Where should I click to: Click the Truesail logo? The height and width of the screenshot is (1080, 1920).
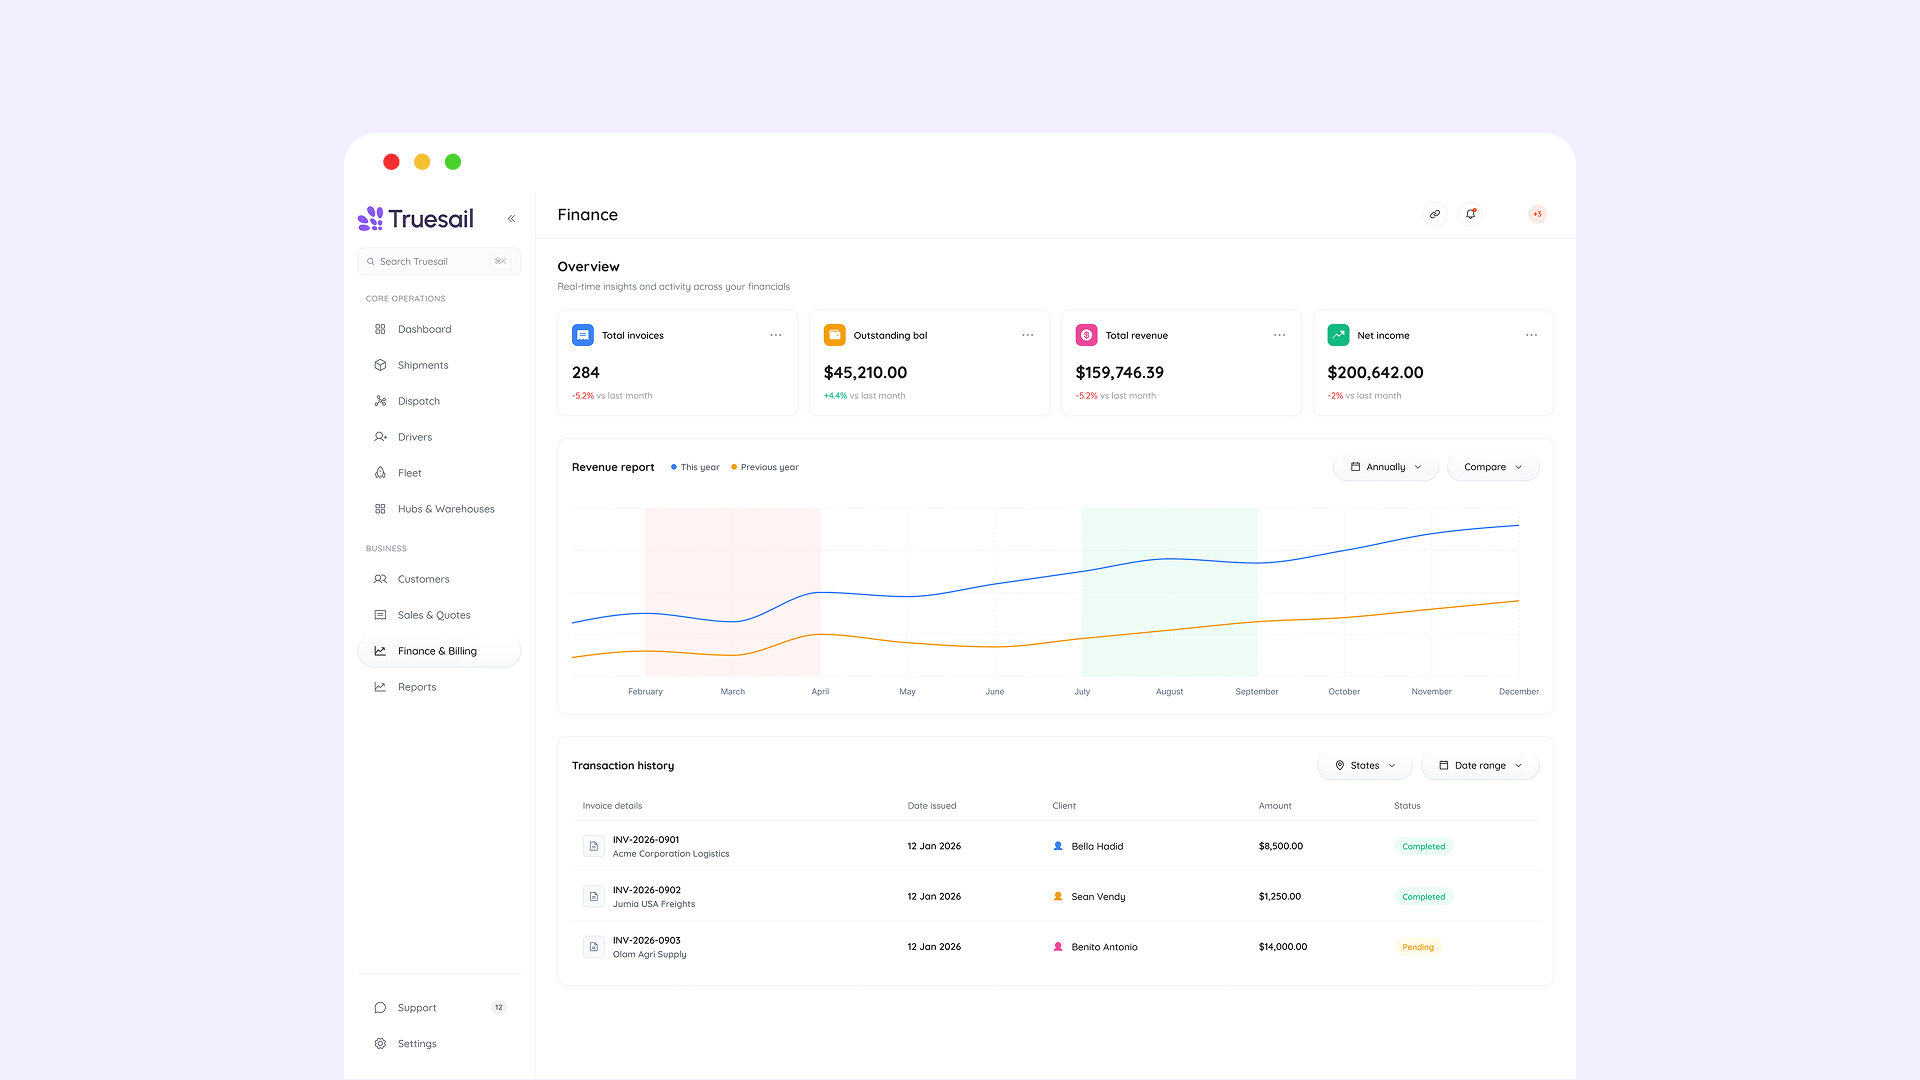click(x=416, y=218)
